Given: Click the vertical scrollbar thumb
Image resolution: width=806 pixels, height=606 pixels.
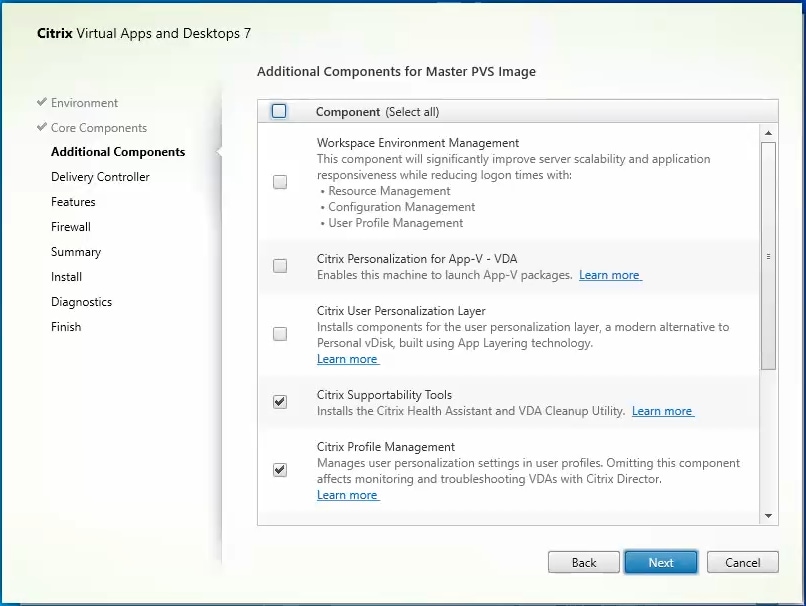Looking at the screenshot, I should click(x=768, y=255).
